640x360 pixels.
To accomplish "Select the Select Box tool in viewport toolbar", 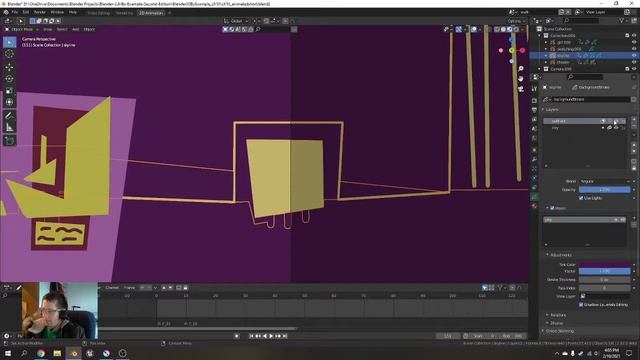I will (x=9, y=42).
